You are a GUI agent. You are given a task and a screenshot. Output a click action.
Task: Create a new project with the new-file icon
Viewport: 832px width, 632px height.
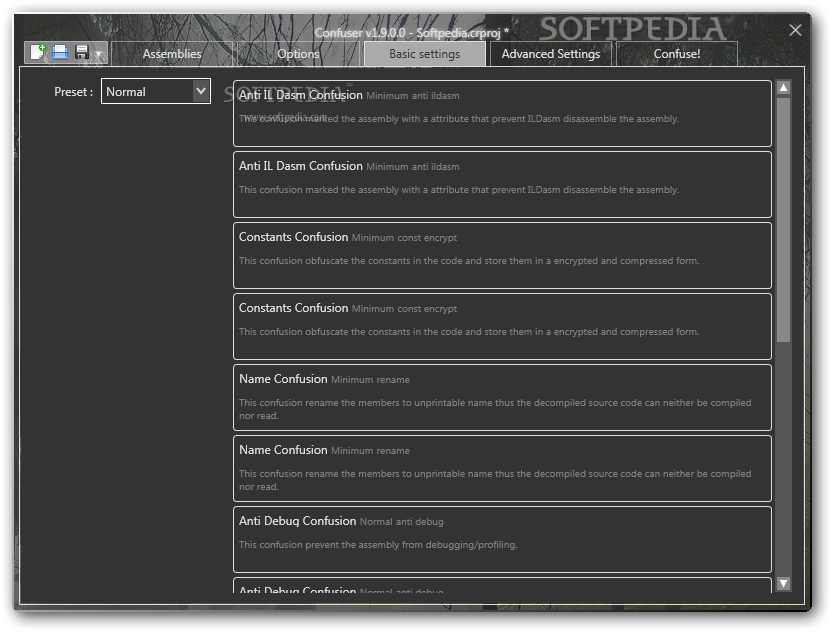[38, 52]
